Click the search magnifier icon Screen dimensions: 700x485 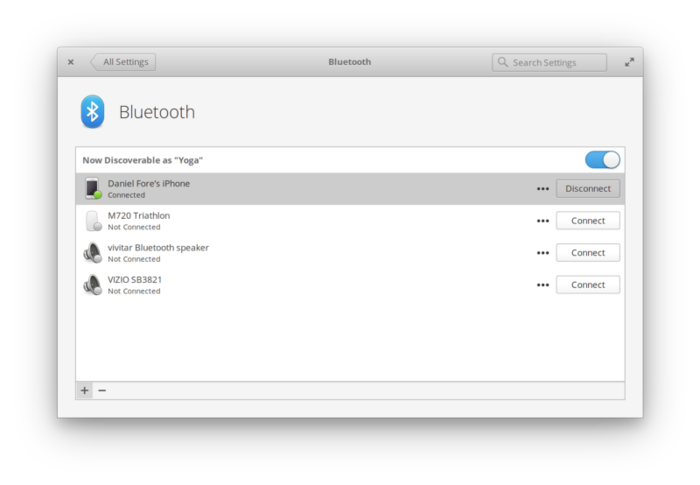(x=503, y=62)
